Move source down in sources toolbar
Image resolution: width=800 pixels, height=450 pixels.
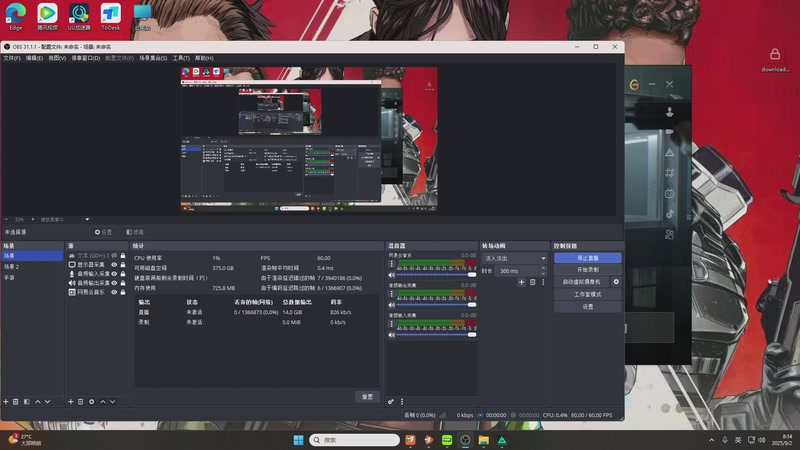coord(112,402)
